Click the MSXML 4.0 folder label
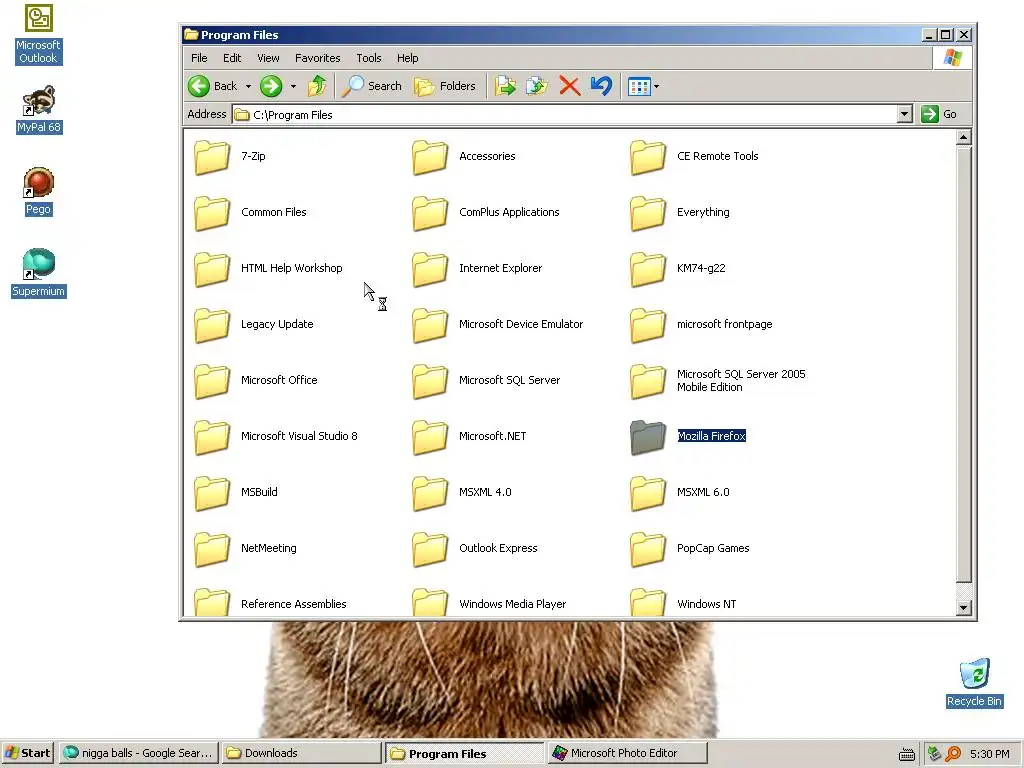 [485, 492]
